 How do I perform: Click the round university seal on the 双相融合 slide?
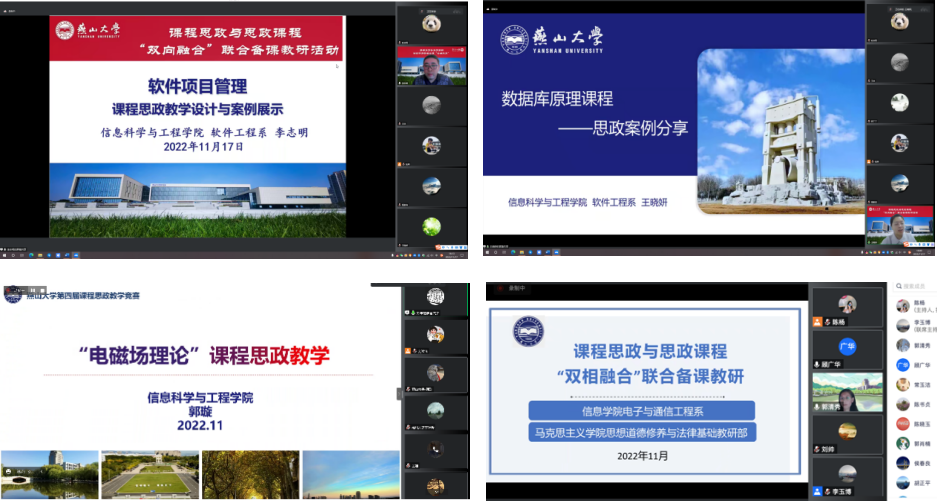coord(528,331)
